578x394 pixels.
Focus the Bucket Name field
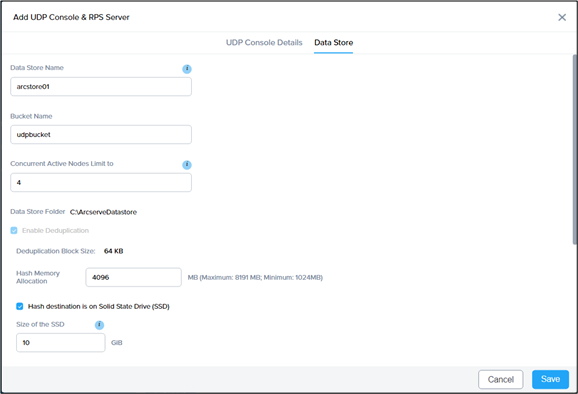(x=101, y=135)
